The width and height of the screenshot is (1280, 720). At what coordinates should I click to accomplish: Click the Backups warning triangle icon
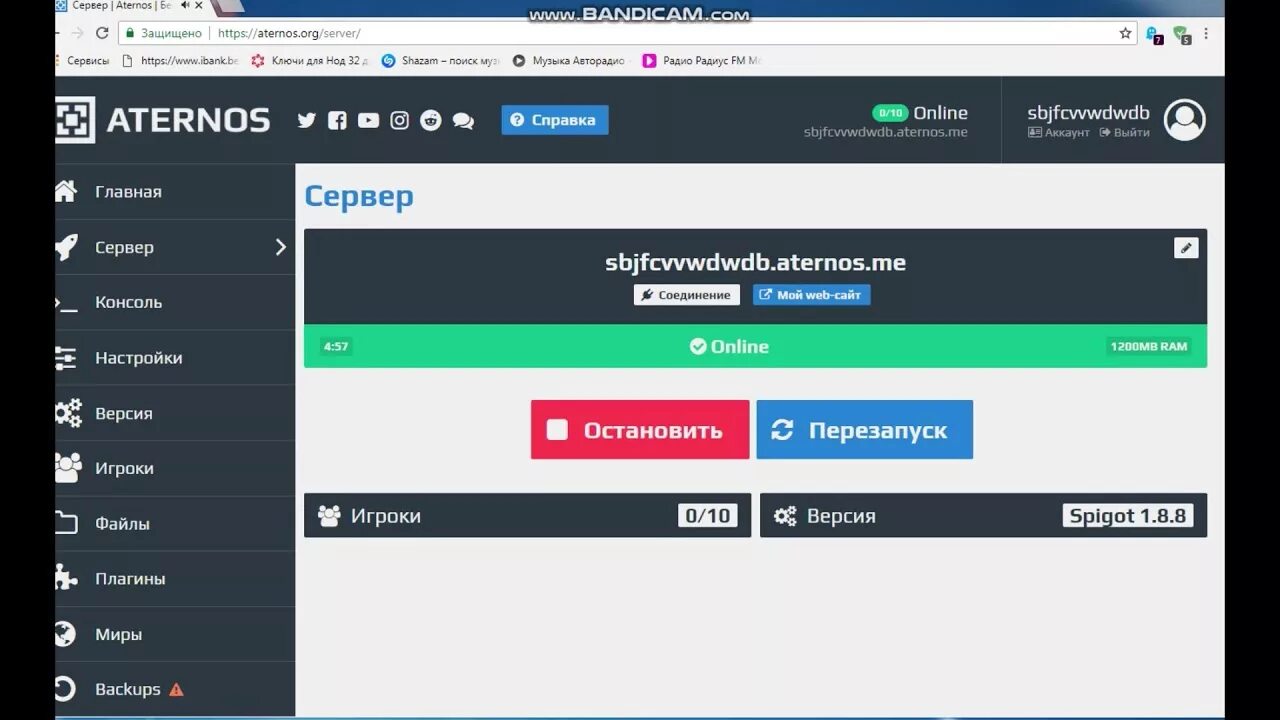coord(176,689)
